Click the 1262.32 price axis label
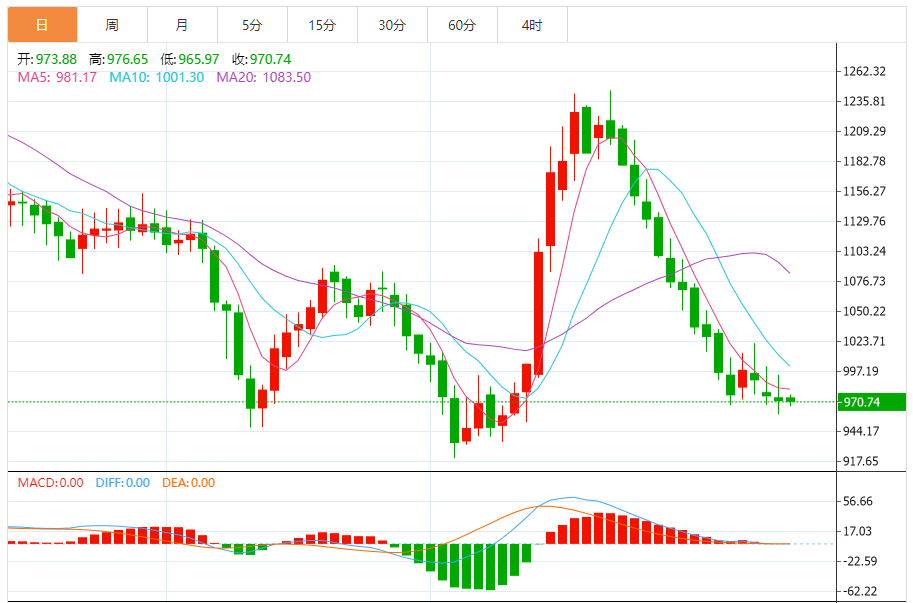The image size is (913, 603). click(865, 72)
